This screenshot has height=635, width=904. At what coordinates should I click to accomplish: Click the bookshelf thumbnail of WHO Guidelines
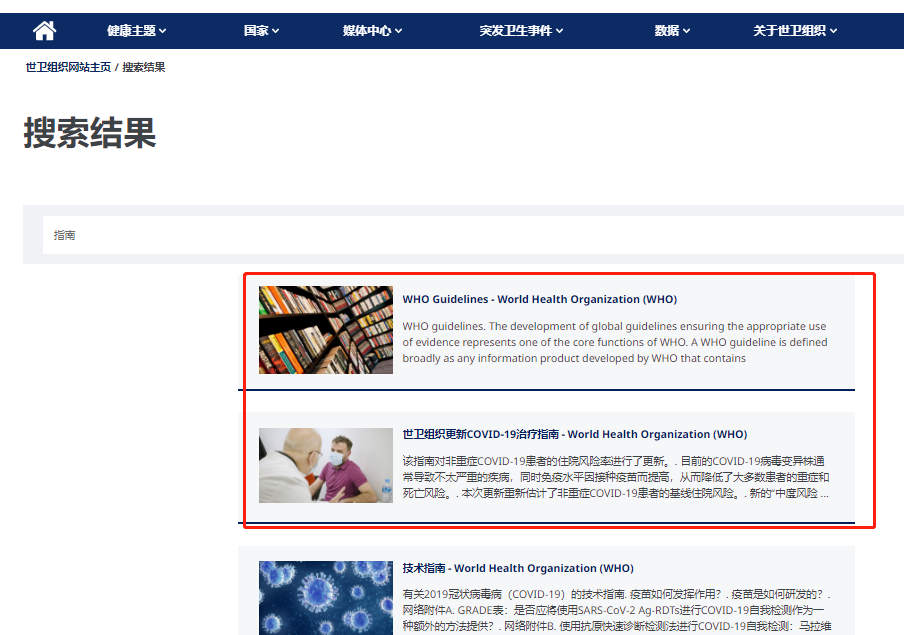[x=326, y=330]
